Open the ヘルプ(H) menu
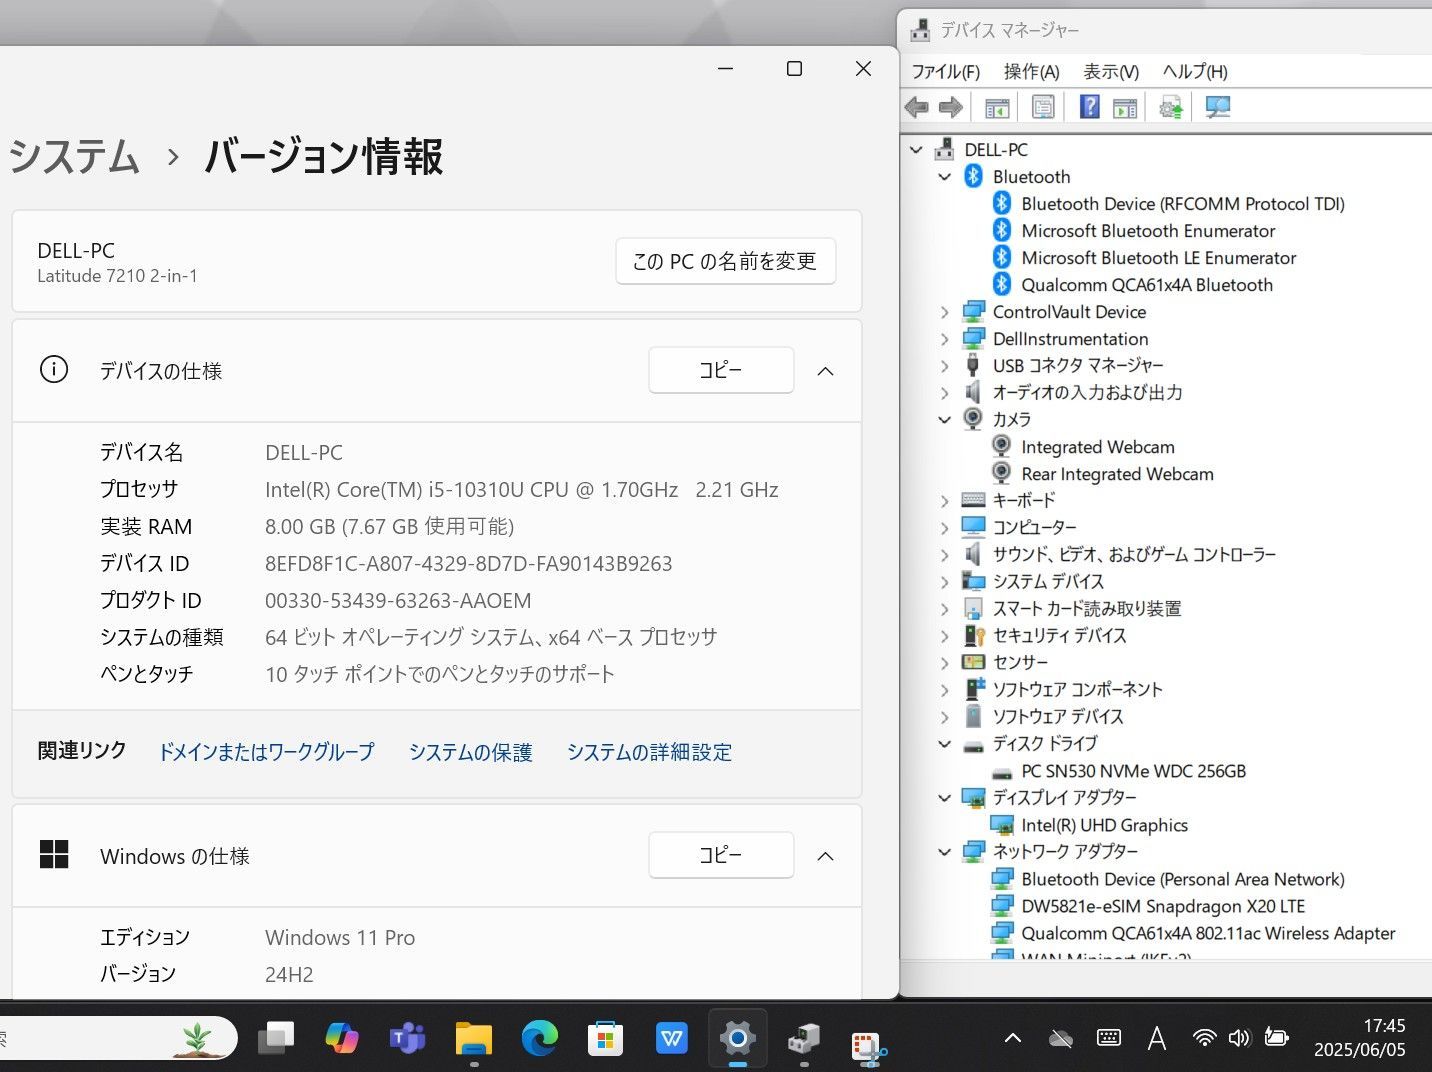Screen dimensions: 1432x1072 click(1195, 71)
